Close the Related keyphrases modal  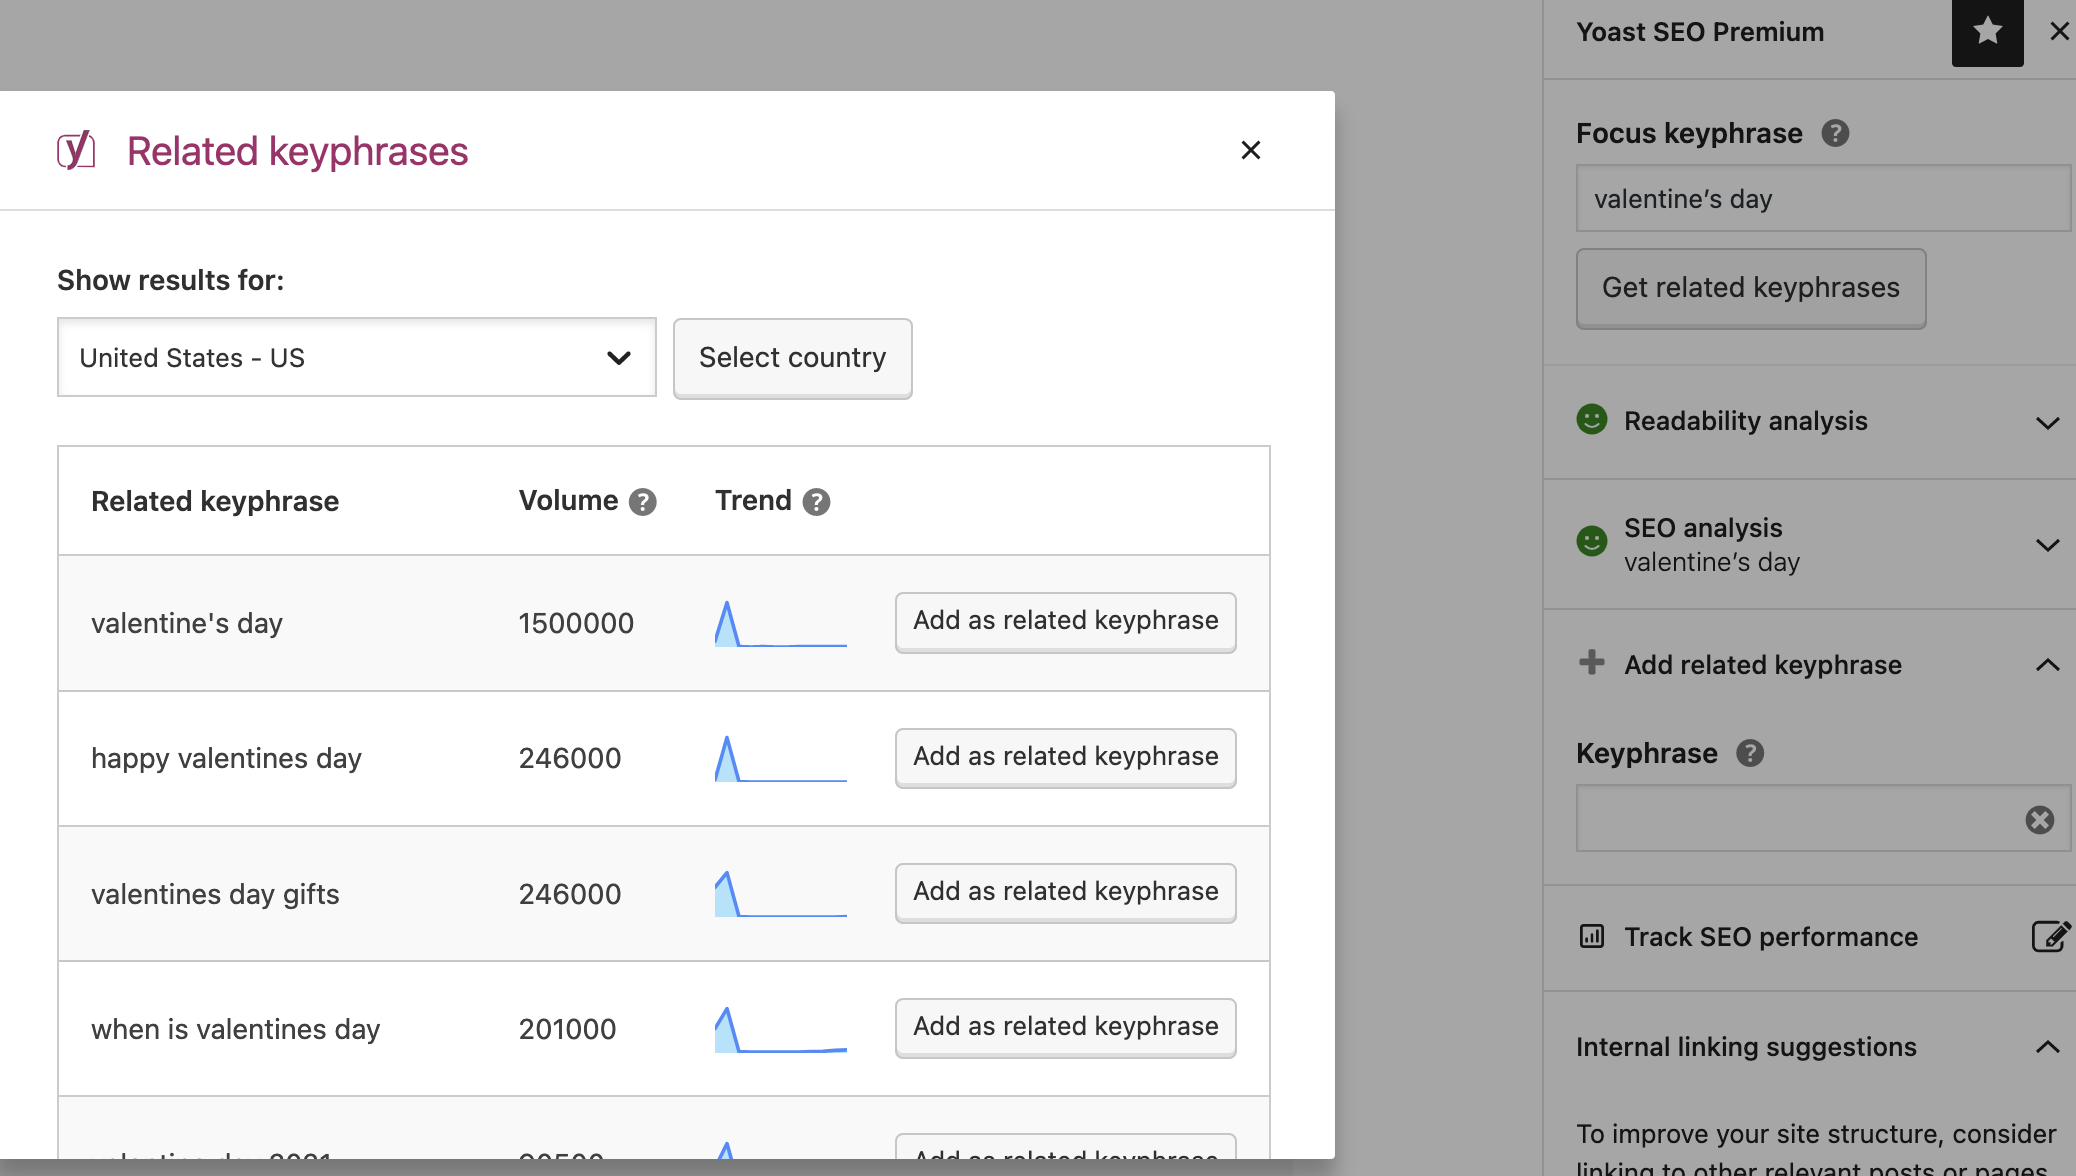pos(1250,150)
